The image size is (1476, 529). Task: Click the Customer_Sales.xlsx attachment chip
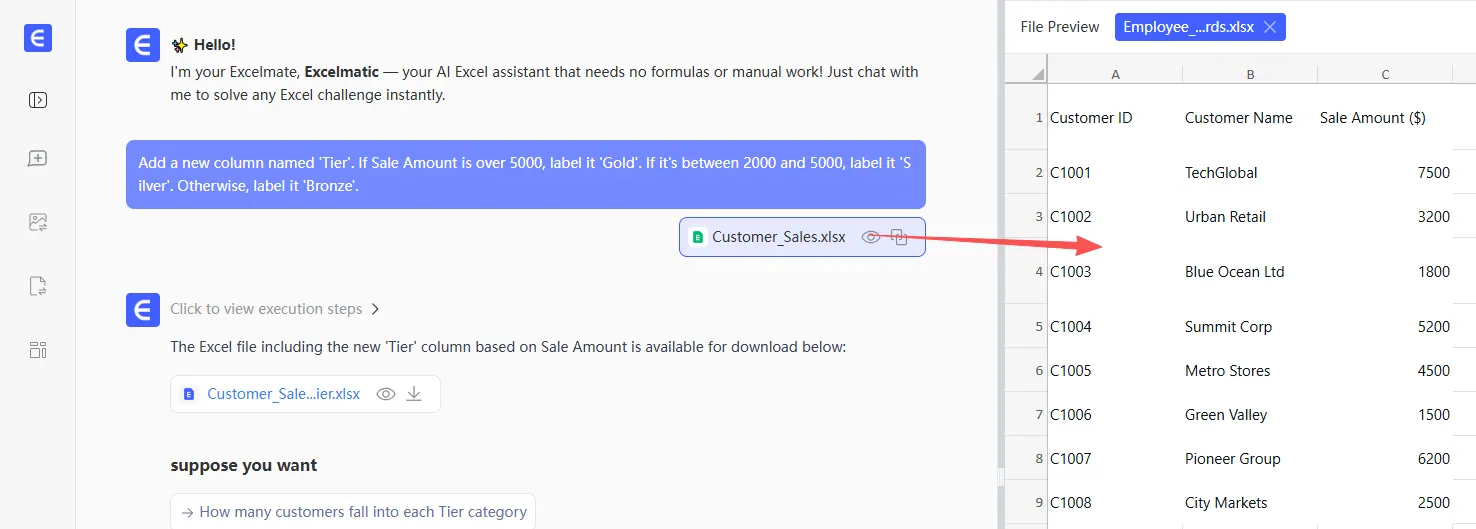(x=778, y=237)
